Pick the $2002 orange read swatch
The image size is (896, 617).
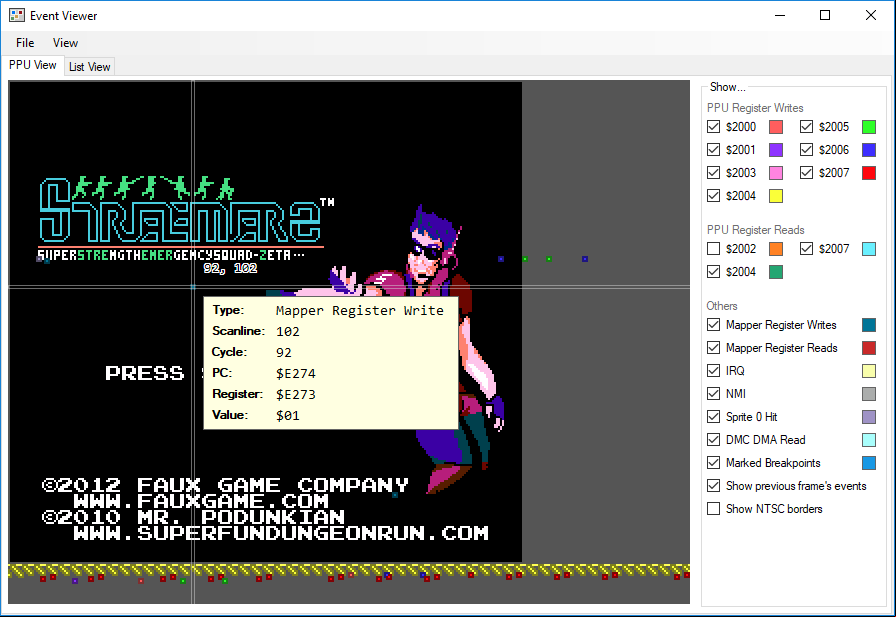pyautogui.click(x=776, y=249)
